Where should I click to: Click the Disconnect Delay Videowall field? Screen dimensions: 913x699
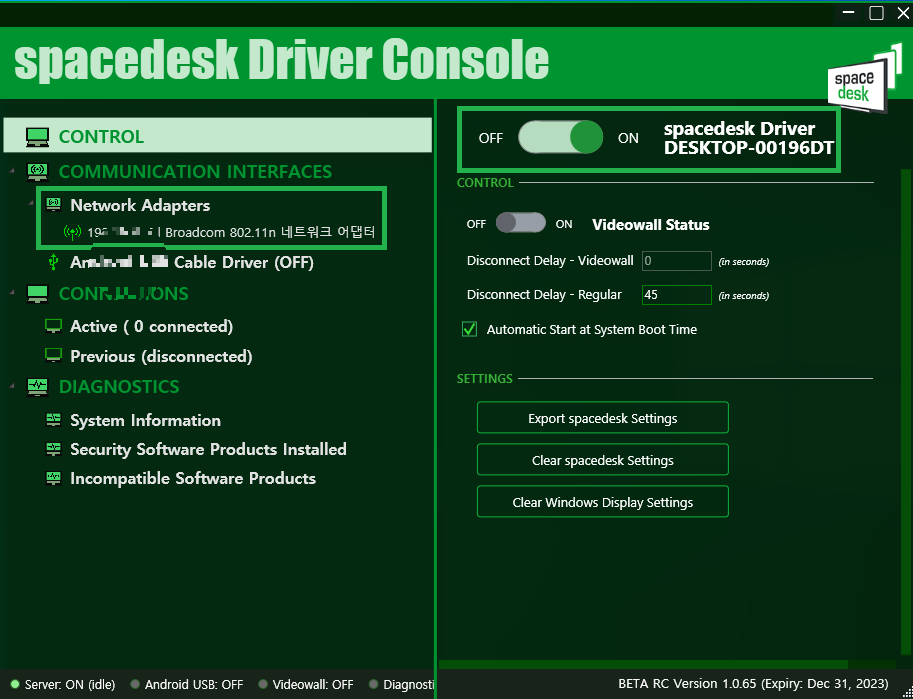pyautogui.click(x=677, y=261)
